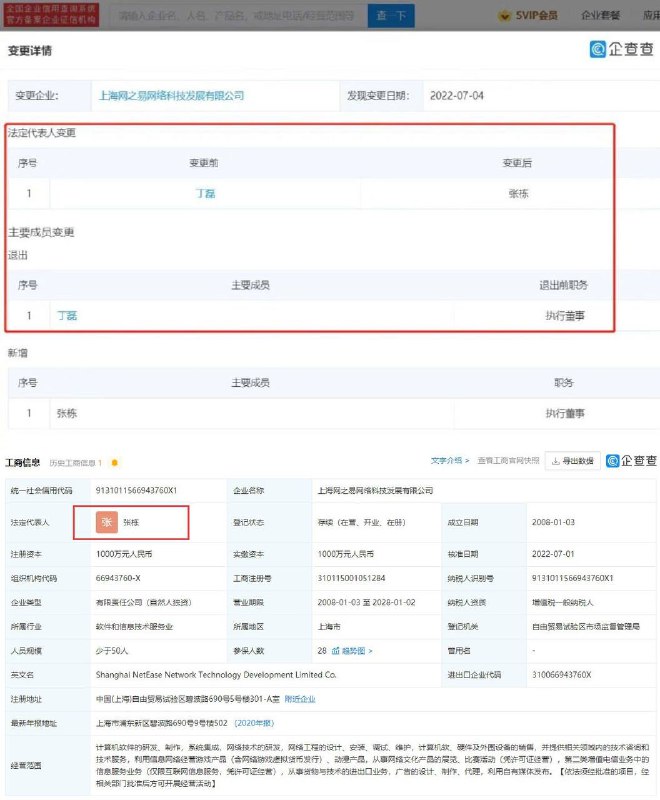Select registered capital 1000万元人民币
This screenshot has height=800, width=660.
(x=124, y=554)
